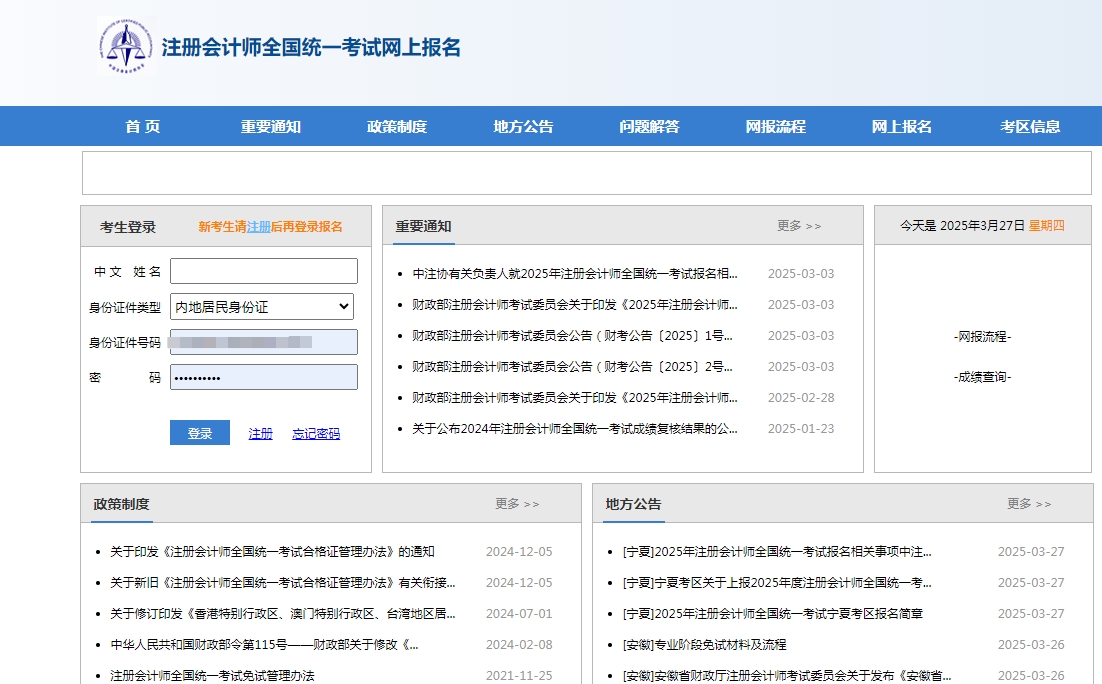Viewport: 1102px width, 684px height.
Task: Click the 中文姓名 input field
Action: pyautogui.click(x=263, y=270)
